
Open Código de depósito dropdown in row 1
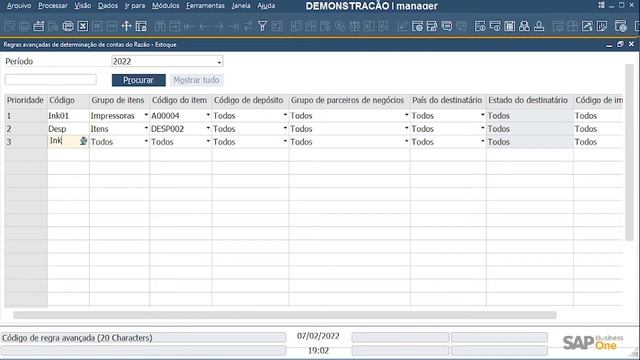click(285, 116)
